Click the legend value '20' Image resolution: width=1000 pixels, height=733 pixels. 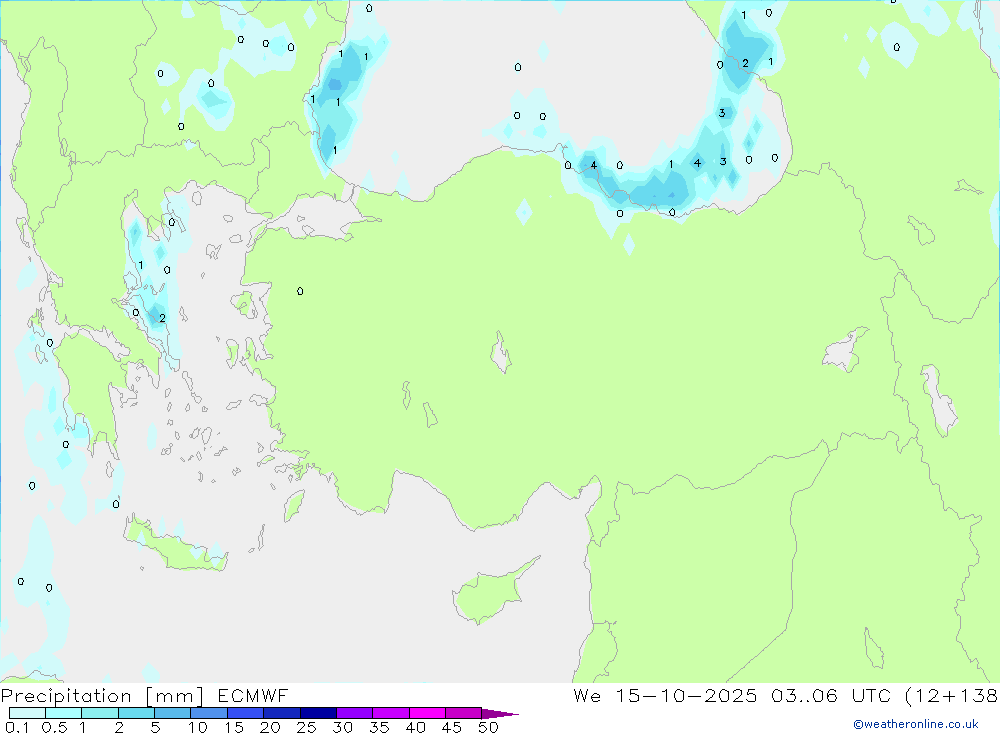270,727
